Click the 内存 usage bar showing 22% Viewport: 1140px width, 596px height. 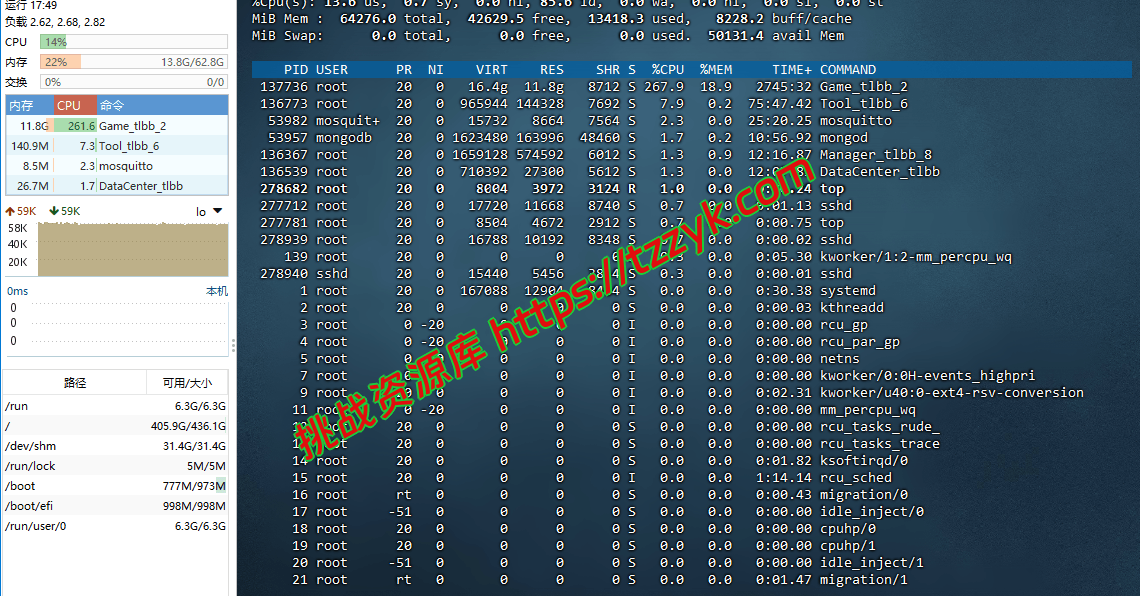(x=133, y=62)
